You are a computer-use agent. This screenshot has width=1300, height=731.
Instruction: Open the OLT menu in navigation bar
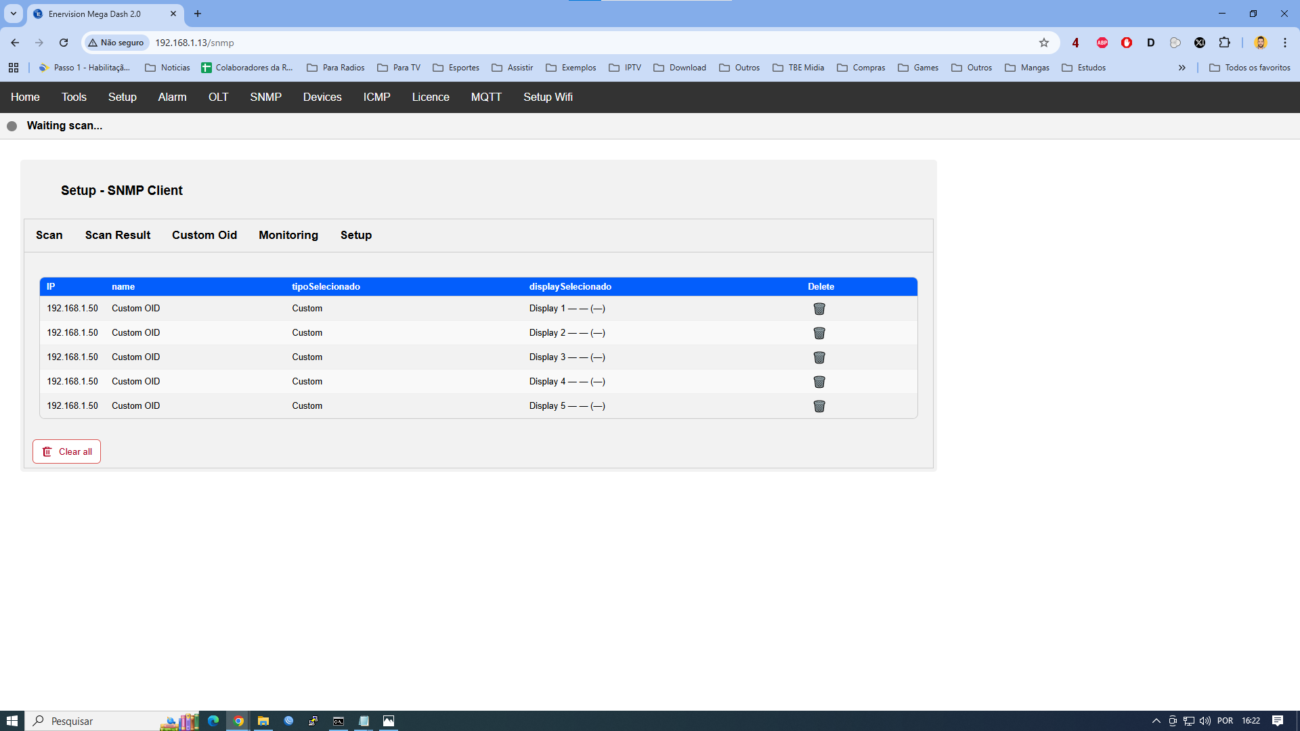click(x=218, y=97)
